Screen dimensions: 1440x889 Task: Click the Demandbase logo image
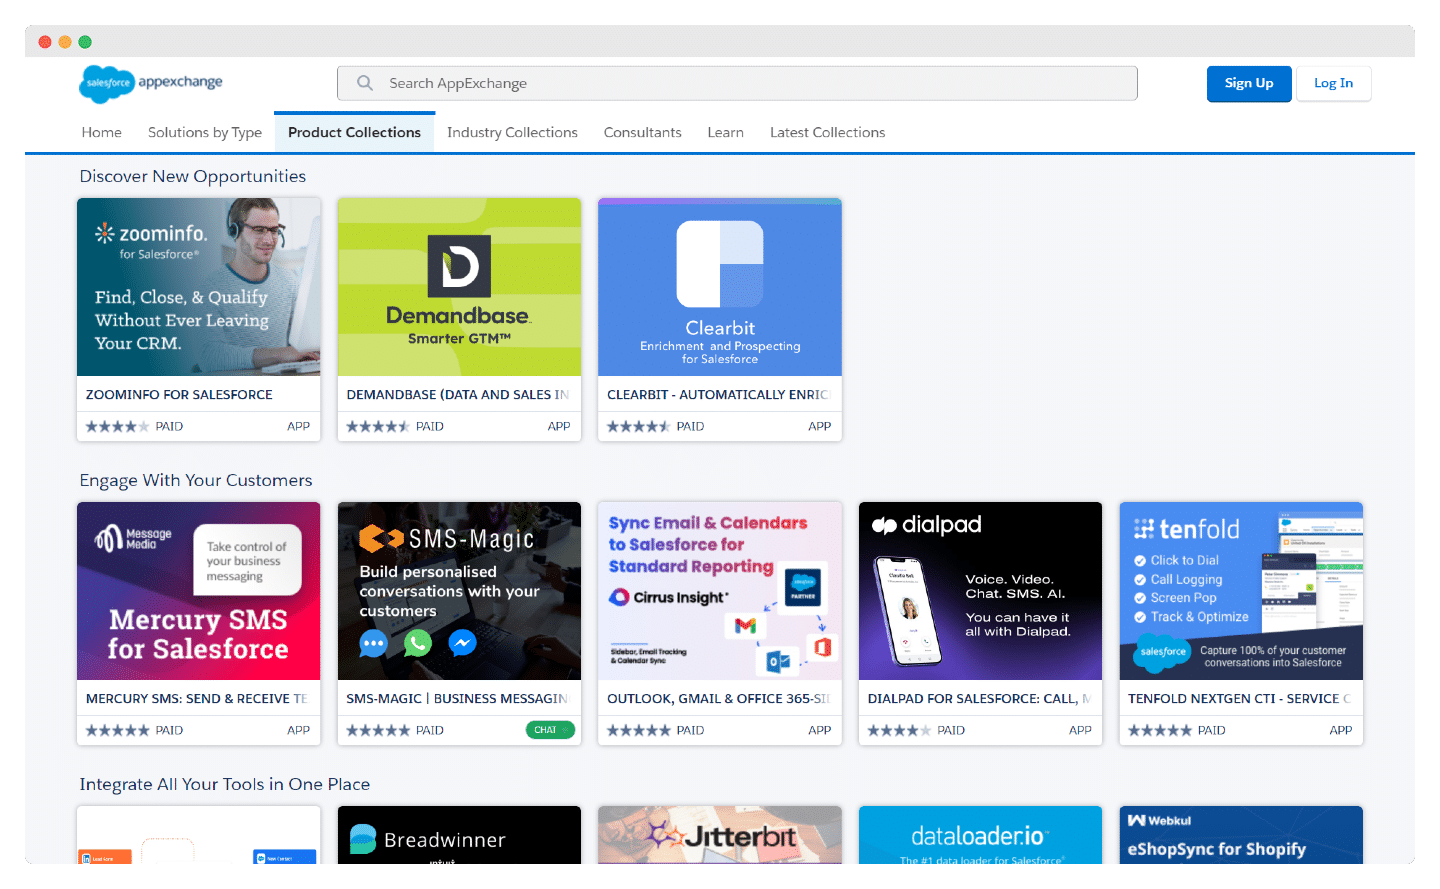click(x=459, y=287)
